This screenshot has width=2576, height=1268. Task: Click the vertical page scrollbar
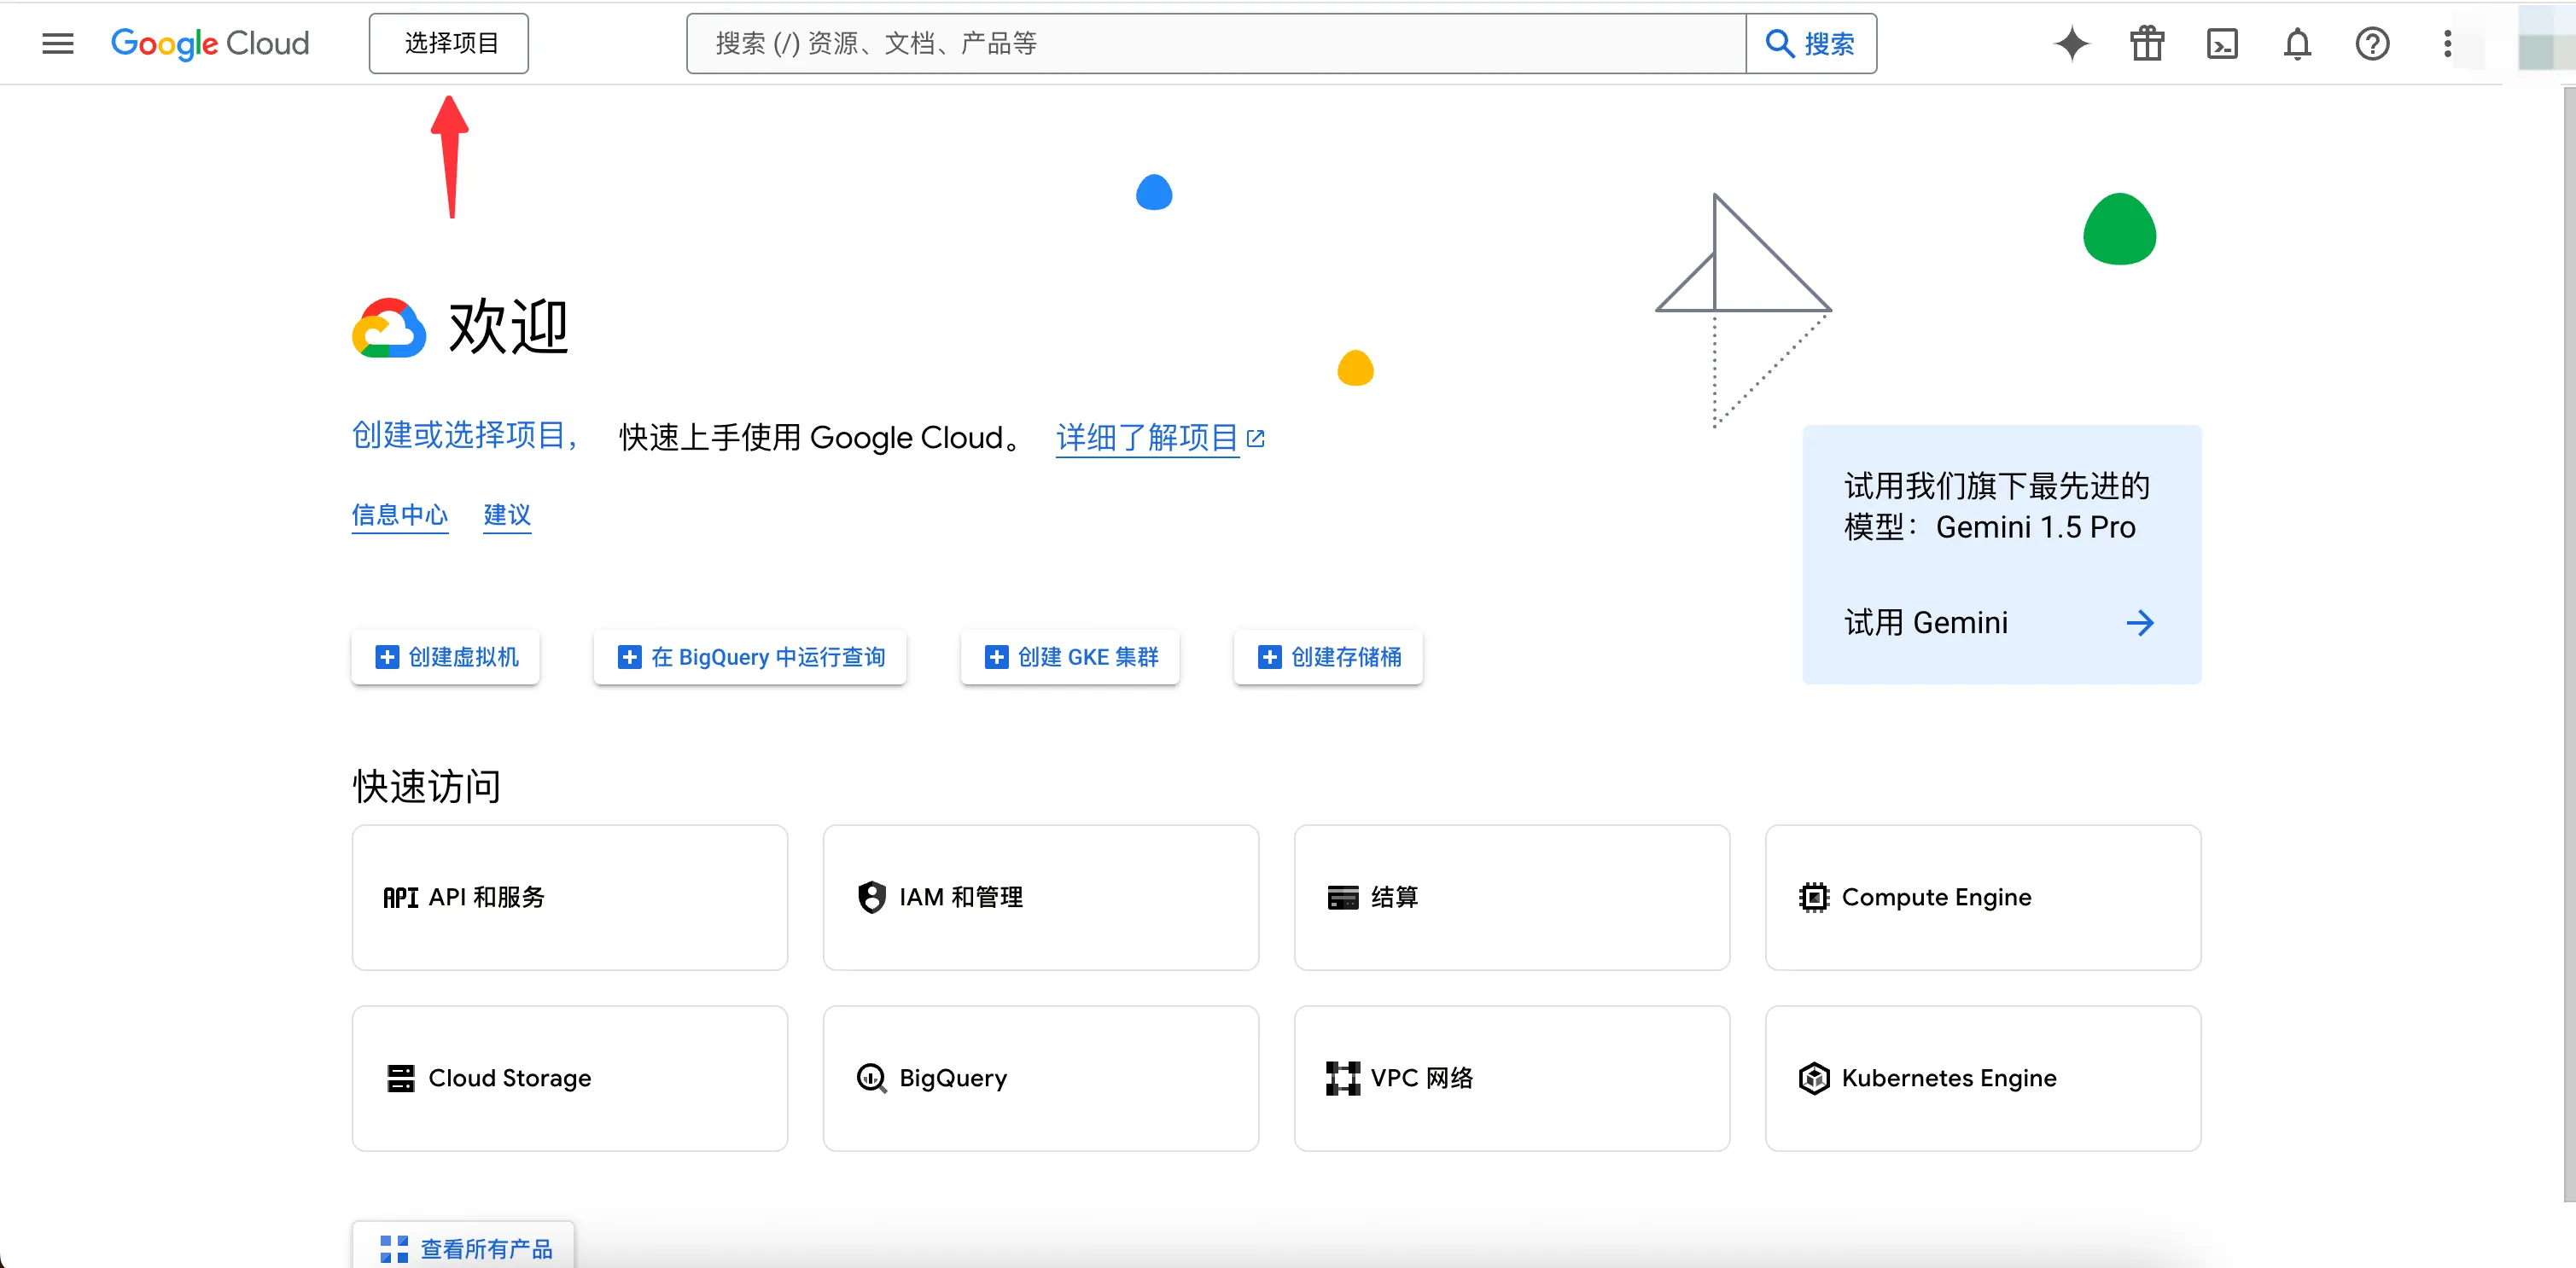pos(2568,644)
